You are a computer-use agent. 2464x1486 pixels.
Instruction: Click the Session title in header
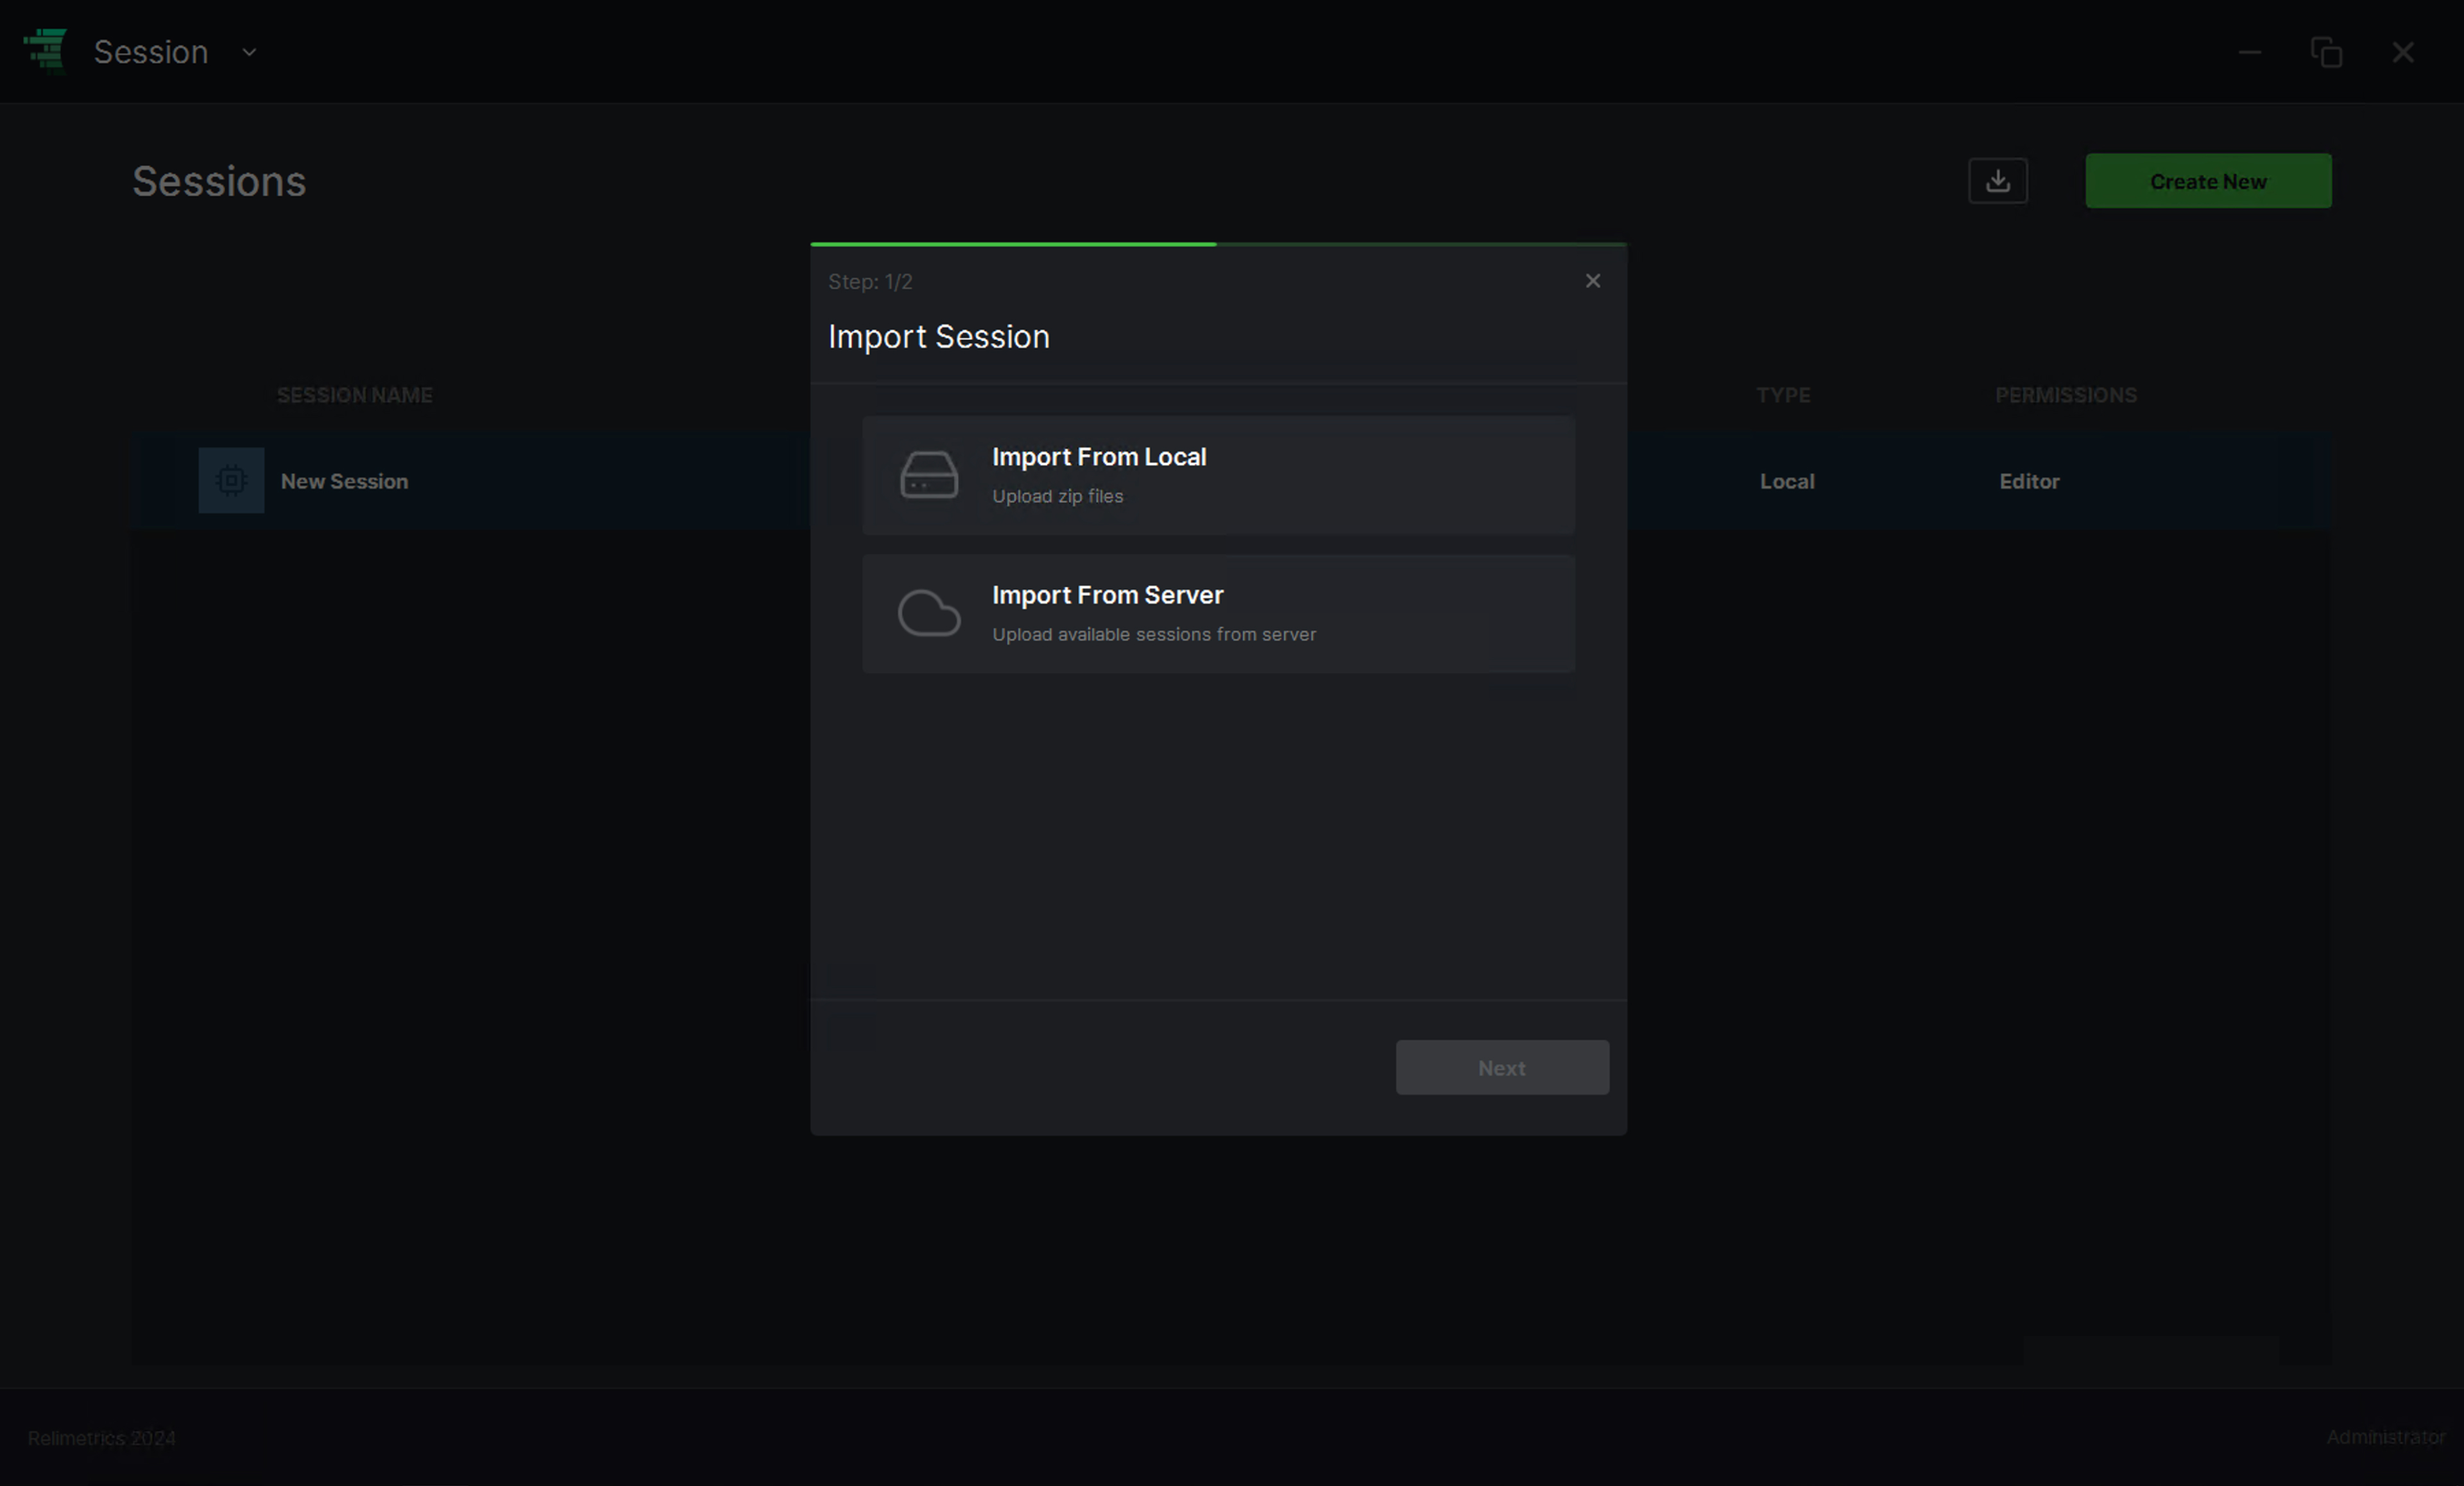[x=151, y=52]
